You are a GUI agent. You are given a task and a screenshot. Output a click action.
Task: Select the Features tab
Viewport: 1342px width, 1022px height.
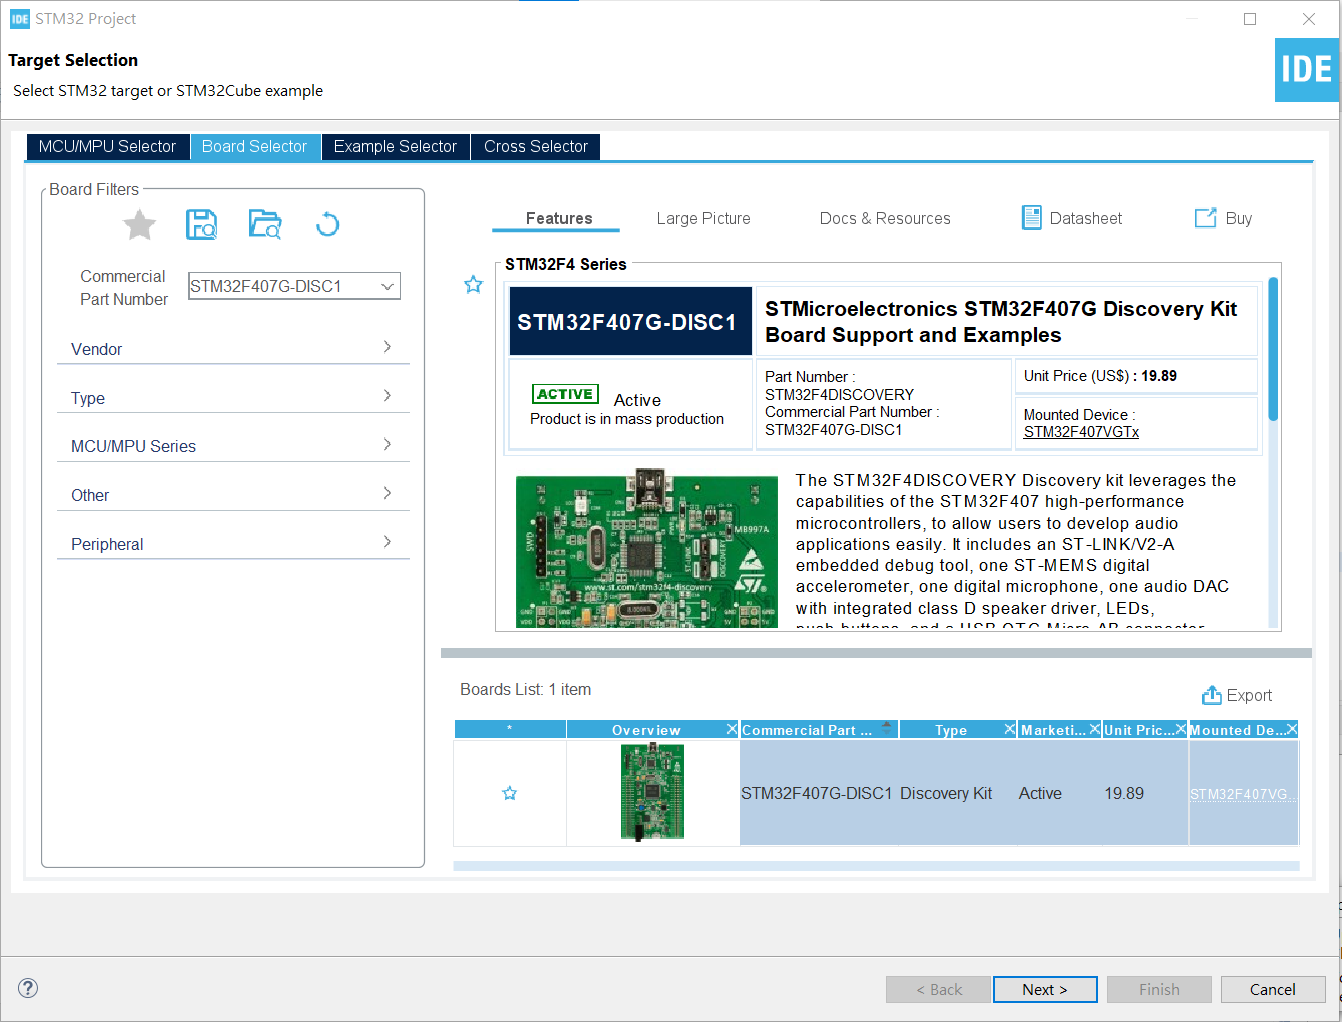[558, 218]
